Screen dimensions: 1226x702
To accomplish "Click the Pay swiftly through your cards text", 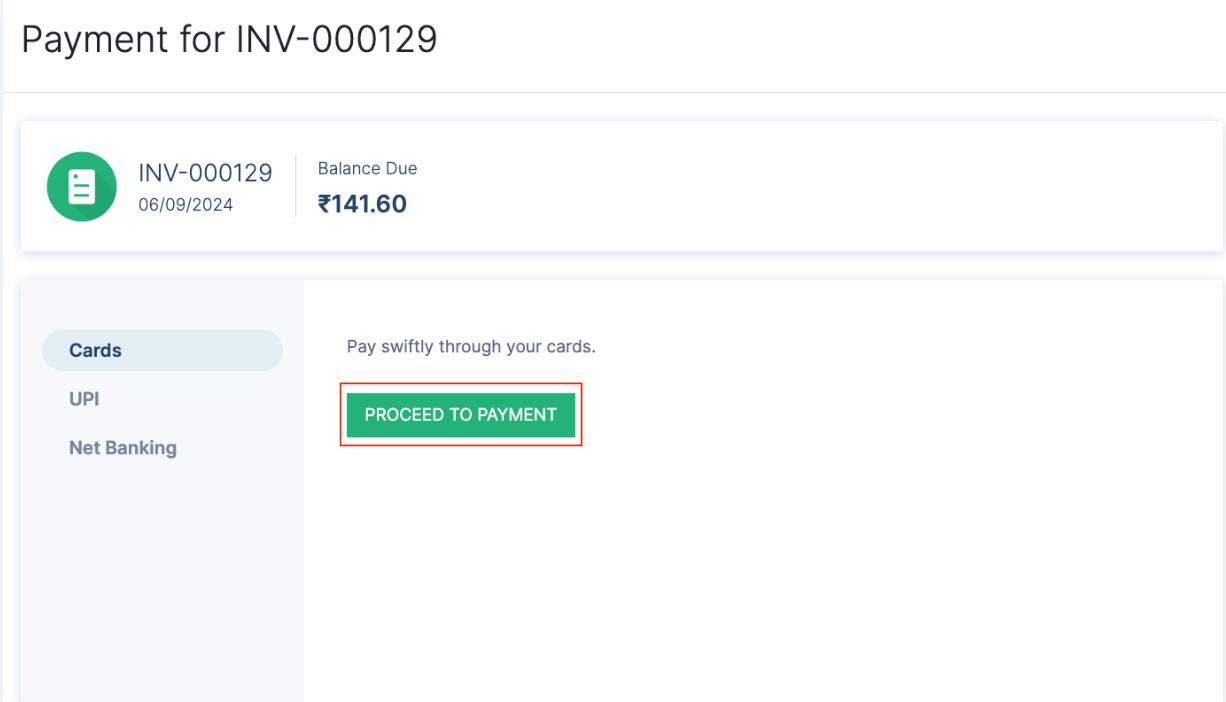I will pos(471,346).
